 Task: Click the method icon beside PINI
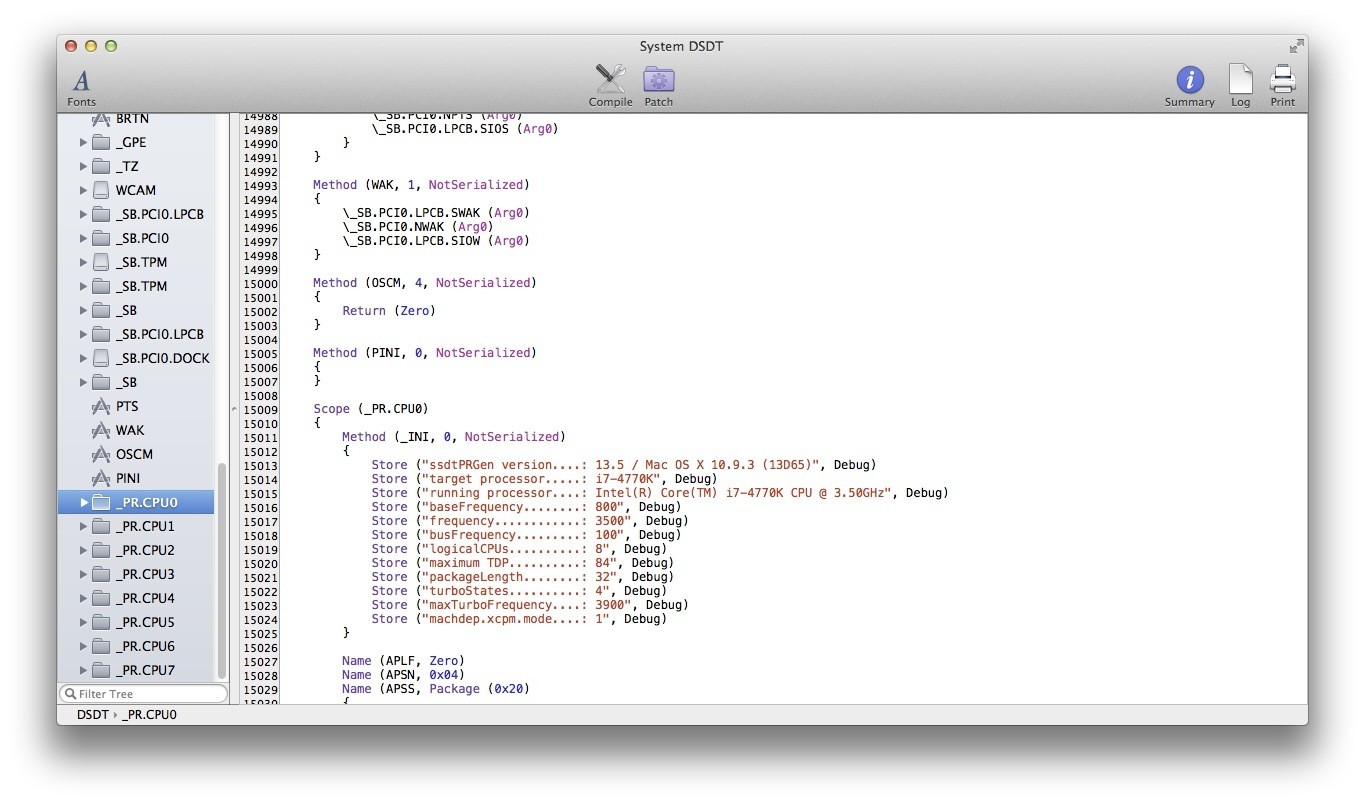100,479
